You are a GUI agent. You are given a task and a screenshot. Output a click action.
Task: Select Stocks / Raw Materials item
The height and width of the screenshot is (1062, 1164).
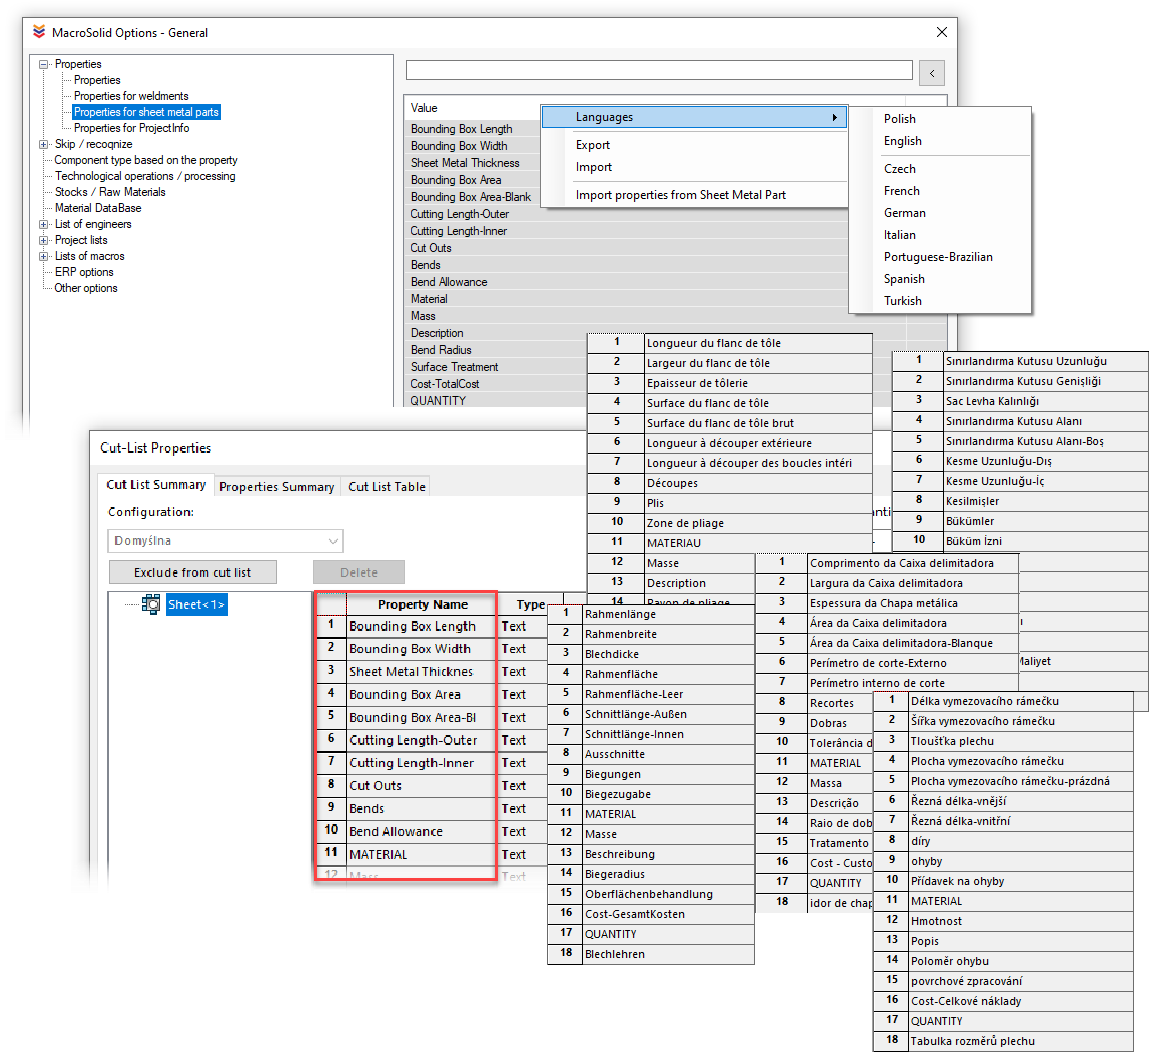110,192
